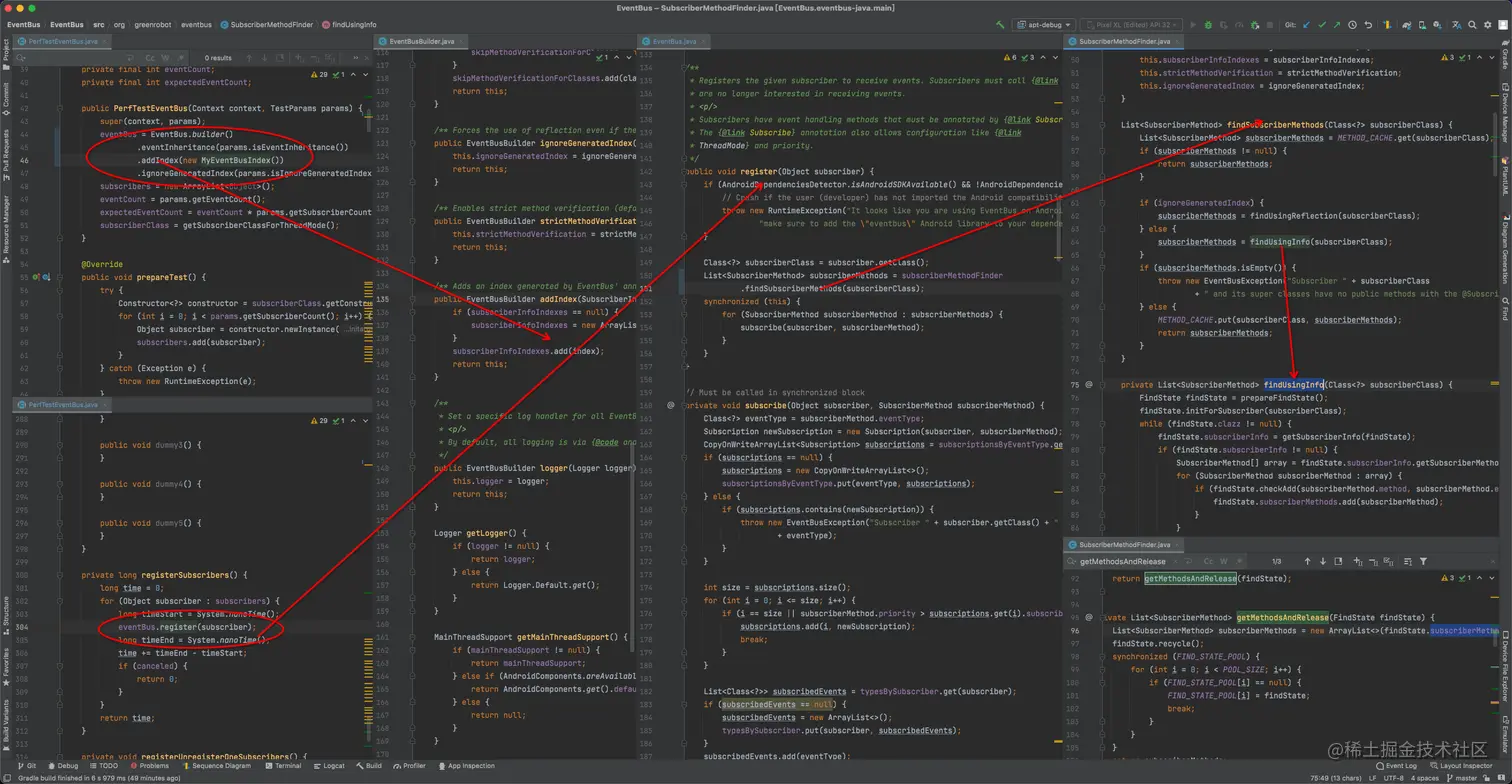
Task: Click the Git Rollback undo icon
Action: 1368,25
